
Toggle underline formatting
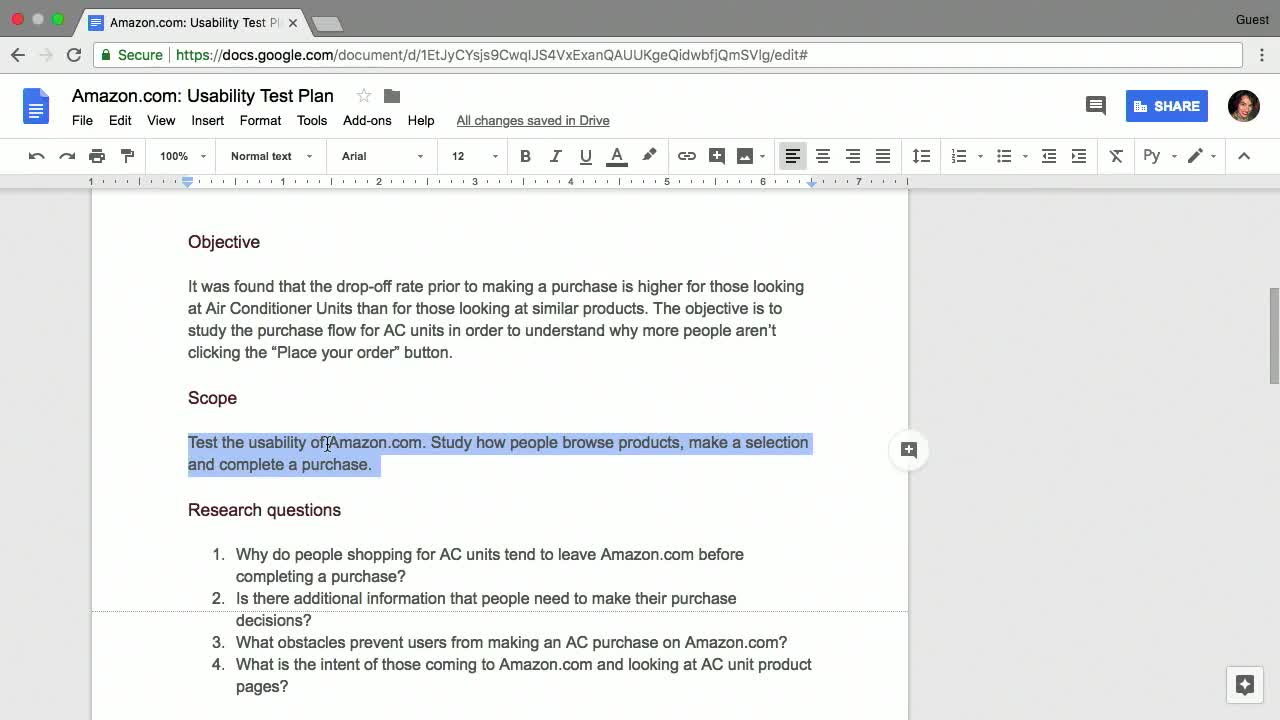tap(586, 156)
